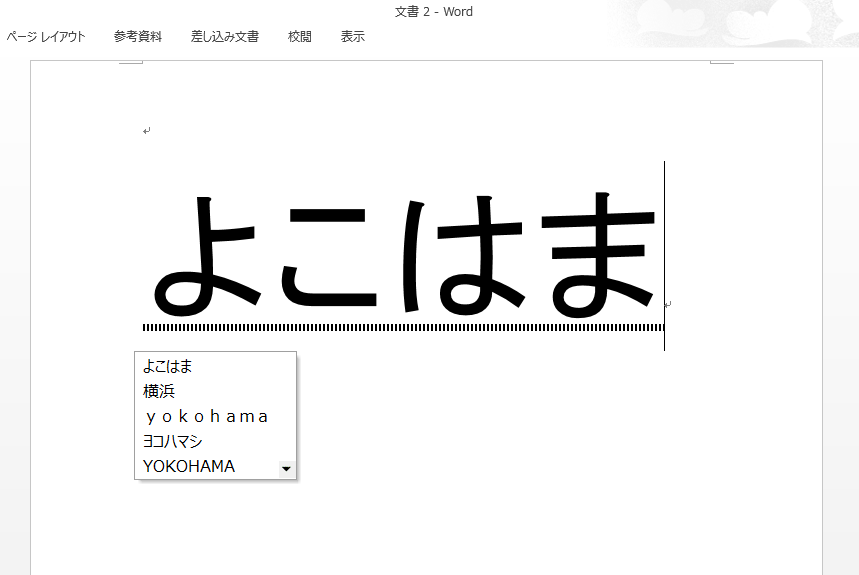
Task: Expand the candidate list with the down arrow
Action: pyautogui.click(x=287, y=469)
